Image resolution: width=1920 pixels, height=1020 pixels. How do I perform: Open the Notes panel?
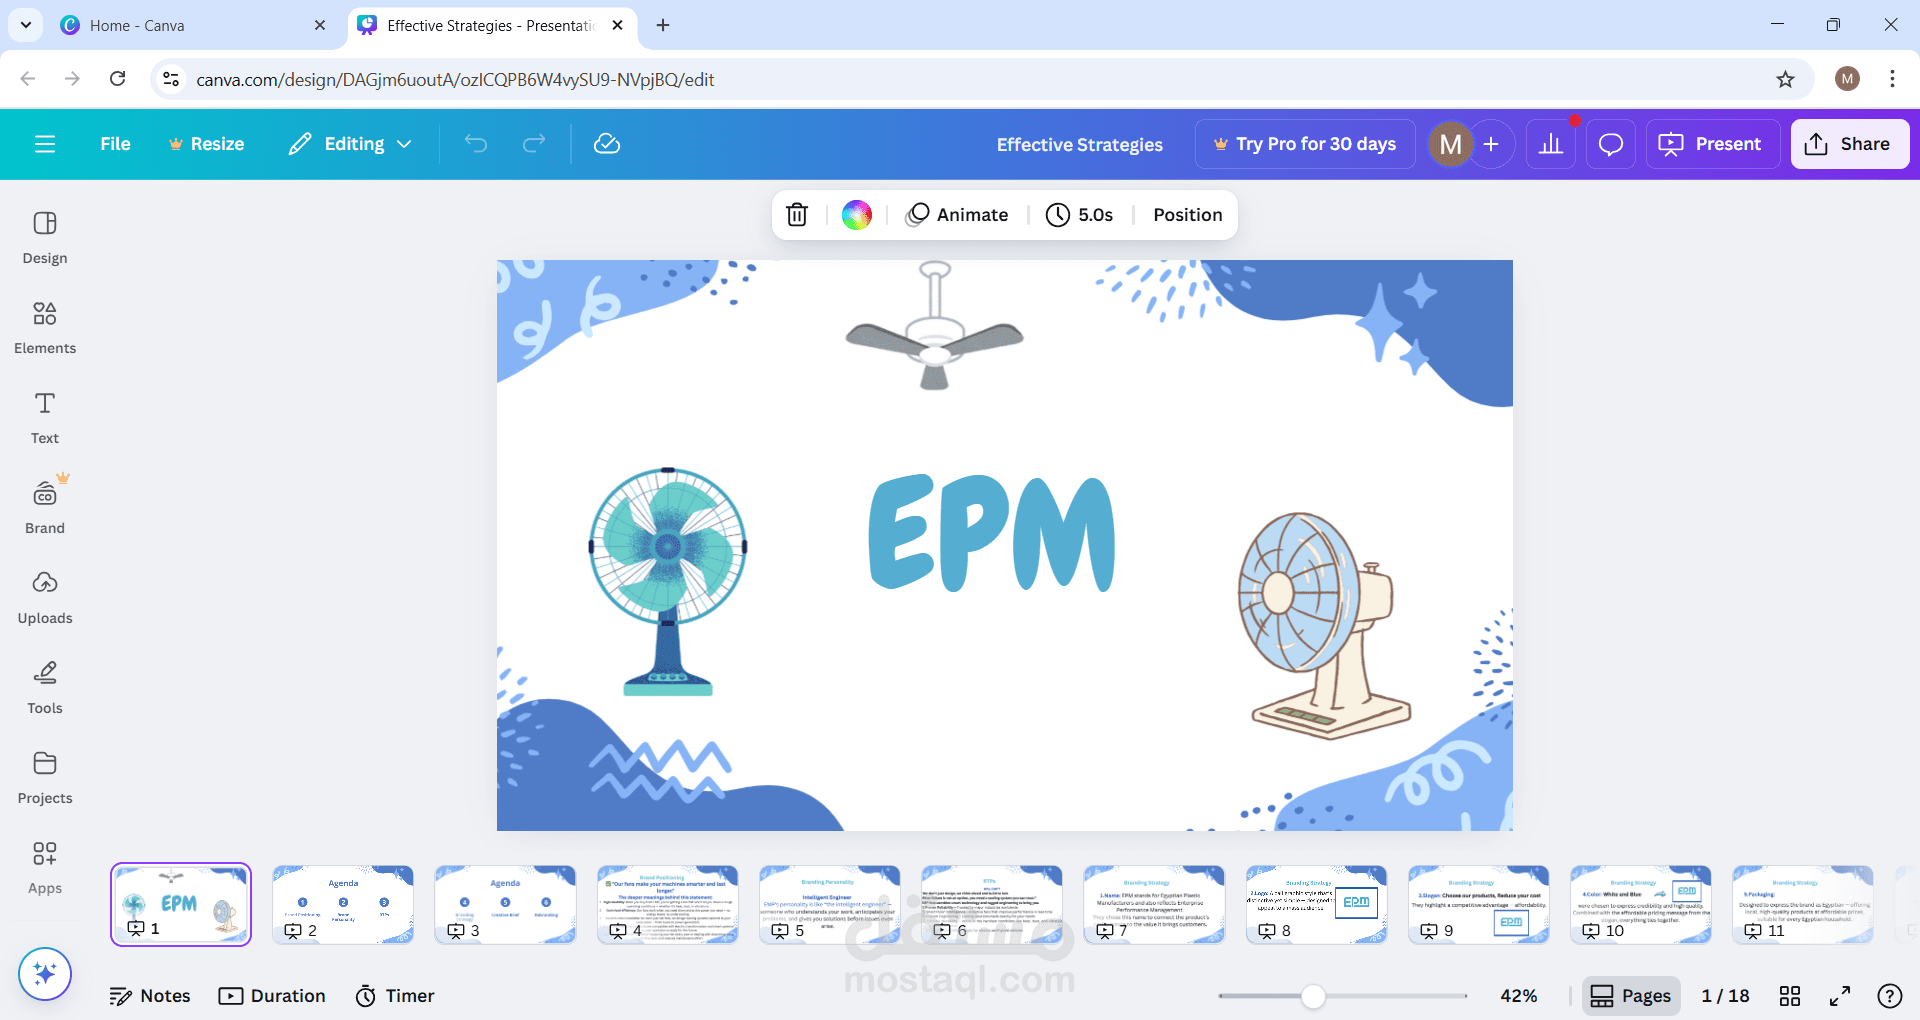click(150, 996)
